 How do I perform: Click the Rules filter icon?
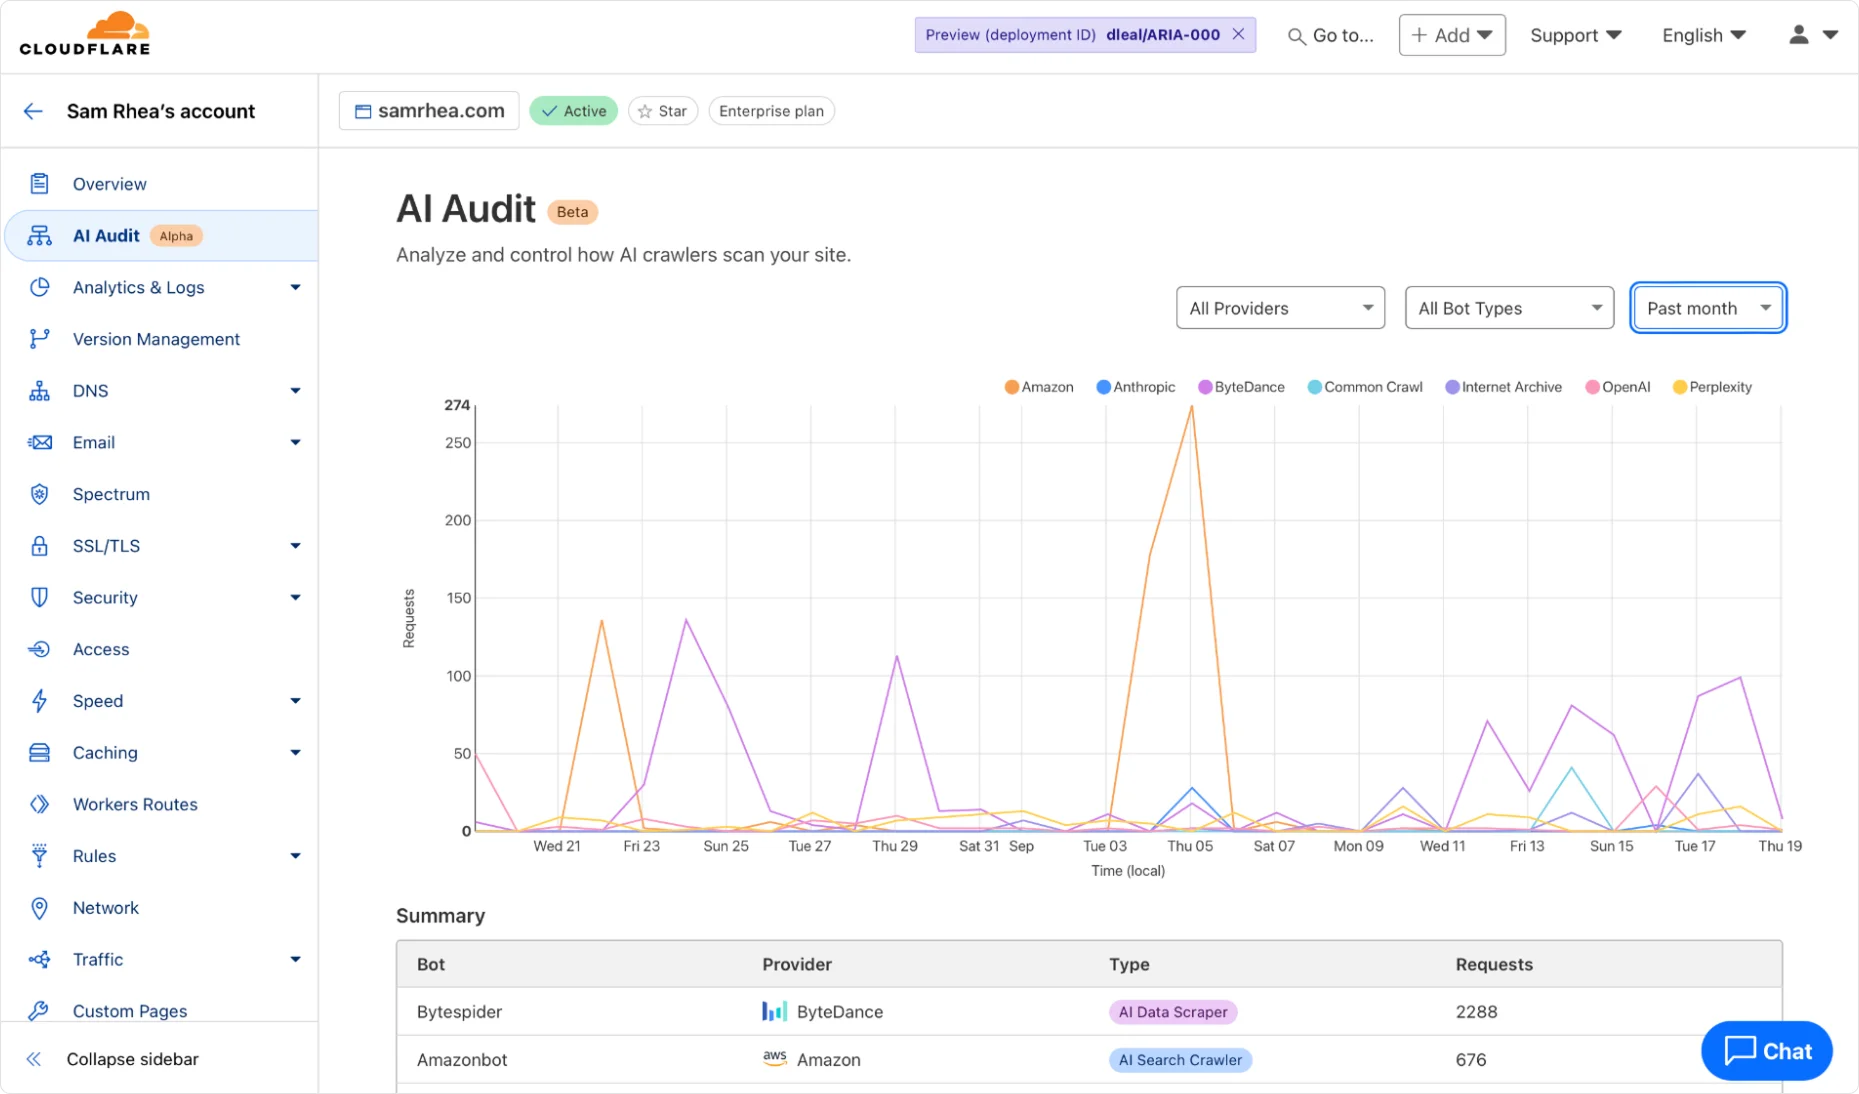(x=39, y=856)
